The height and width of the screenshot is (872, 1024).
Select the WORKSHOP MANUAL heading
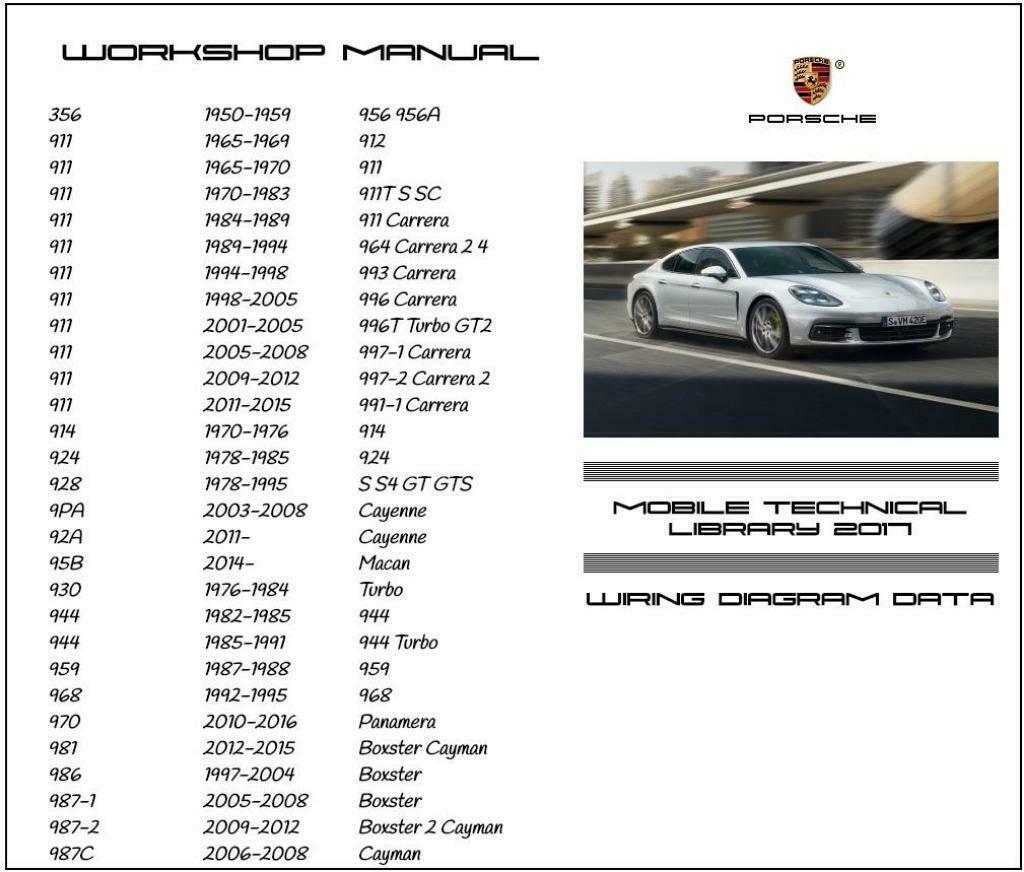[300, 52]
